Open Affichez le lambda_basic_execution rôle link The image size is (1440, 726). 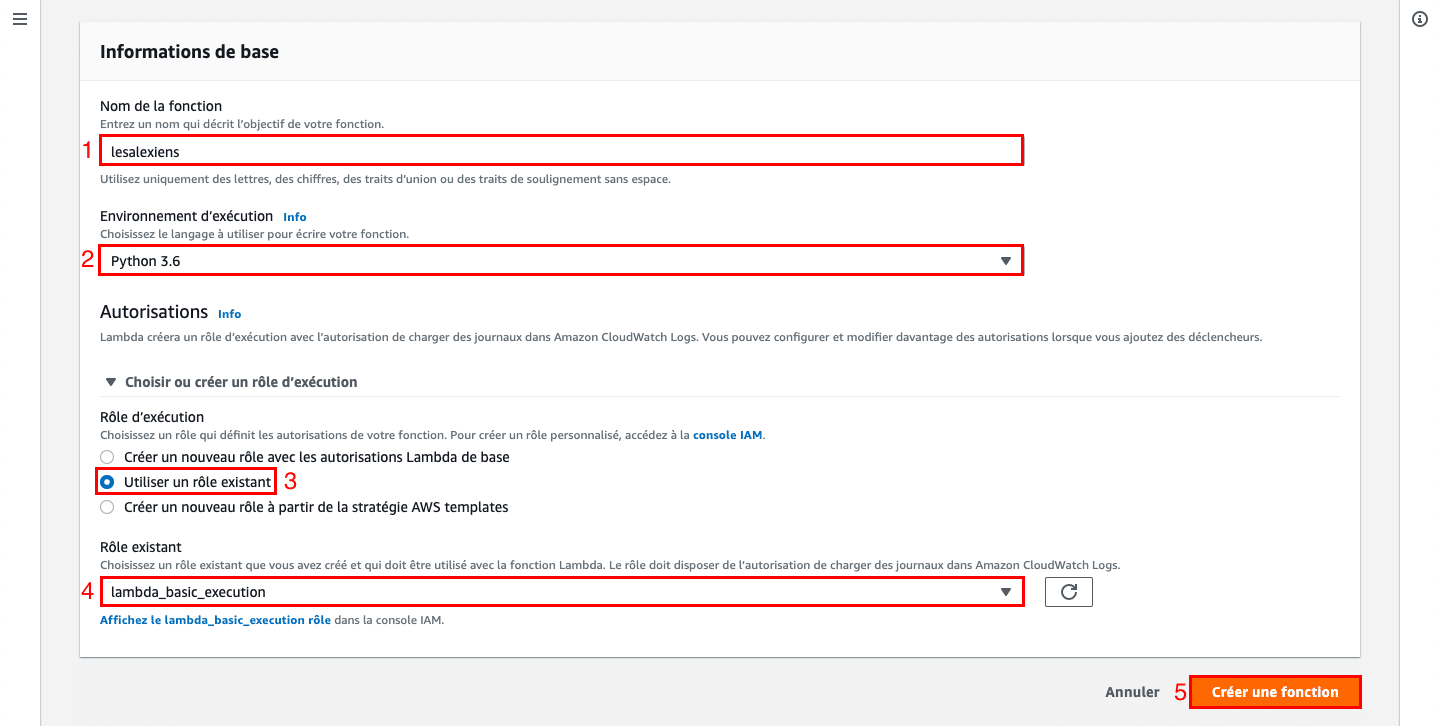click(215, 620)
